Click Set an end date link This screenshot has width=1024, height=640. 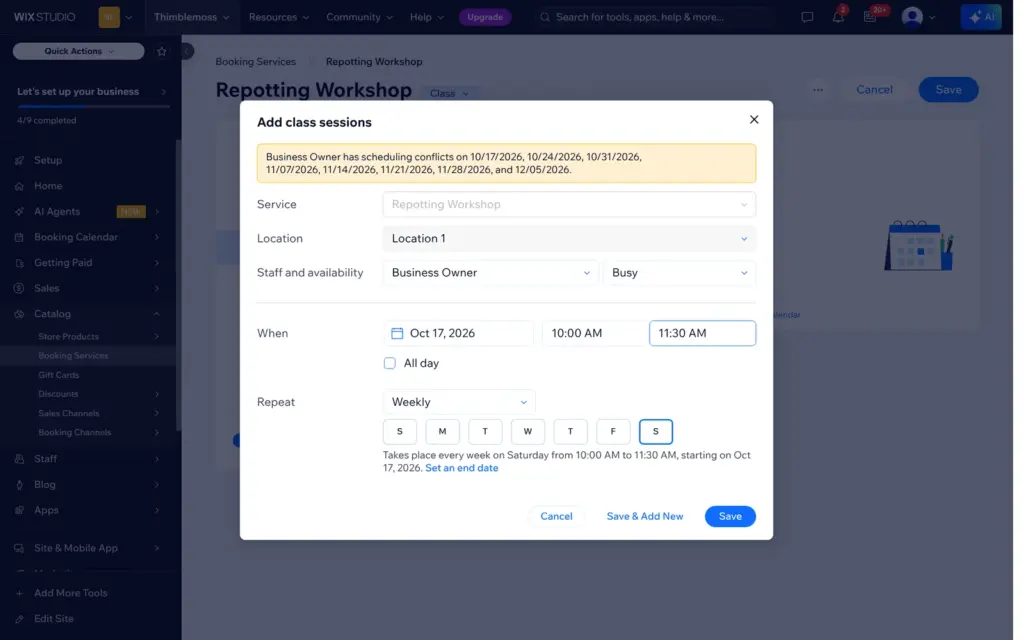click(x=462, y=468)
